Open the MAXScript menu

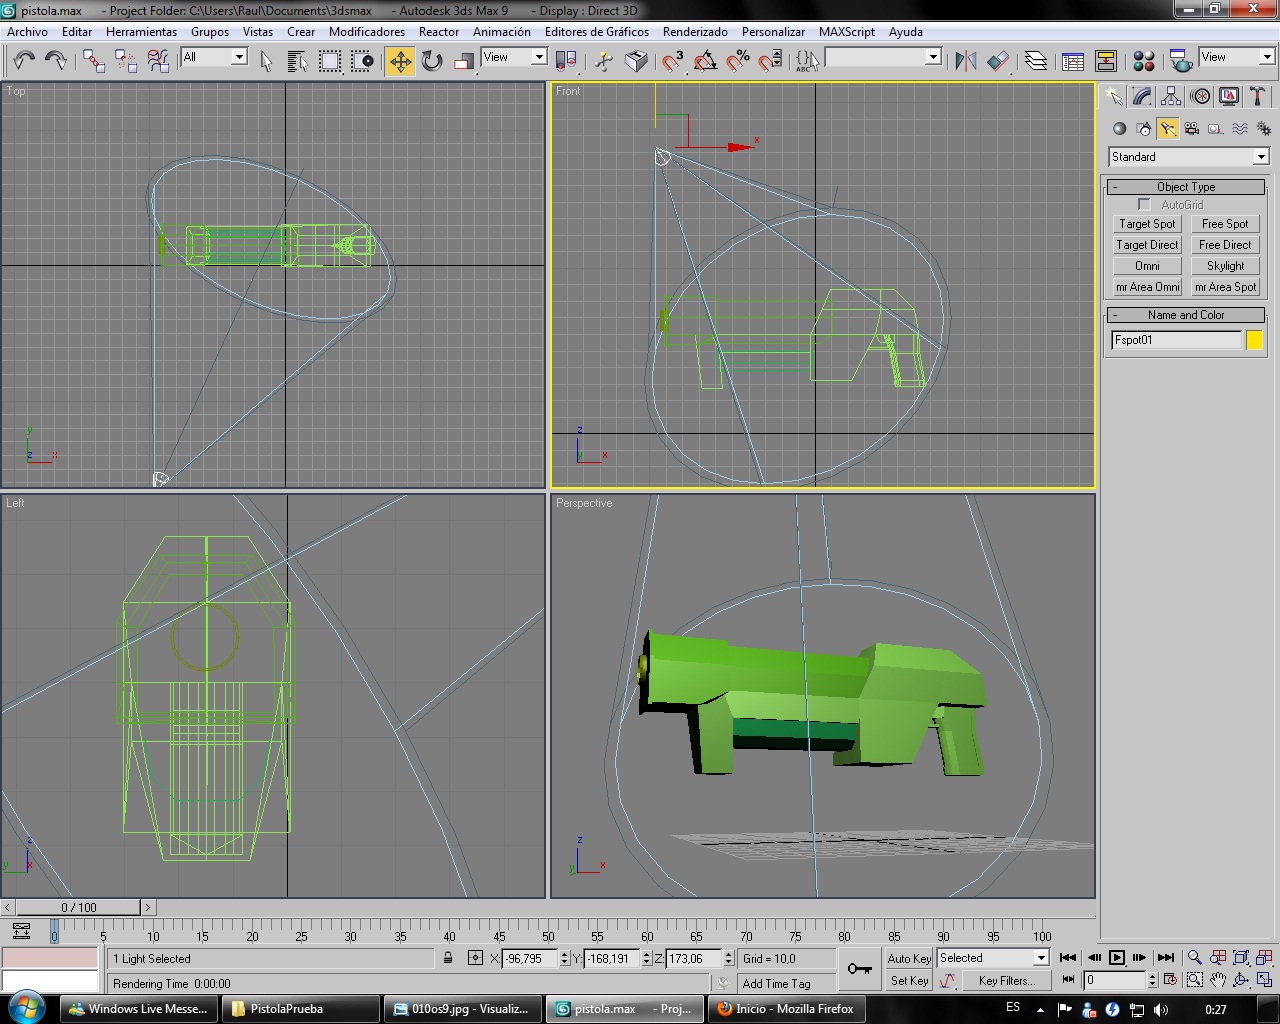847,32
